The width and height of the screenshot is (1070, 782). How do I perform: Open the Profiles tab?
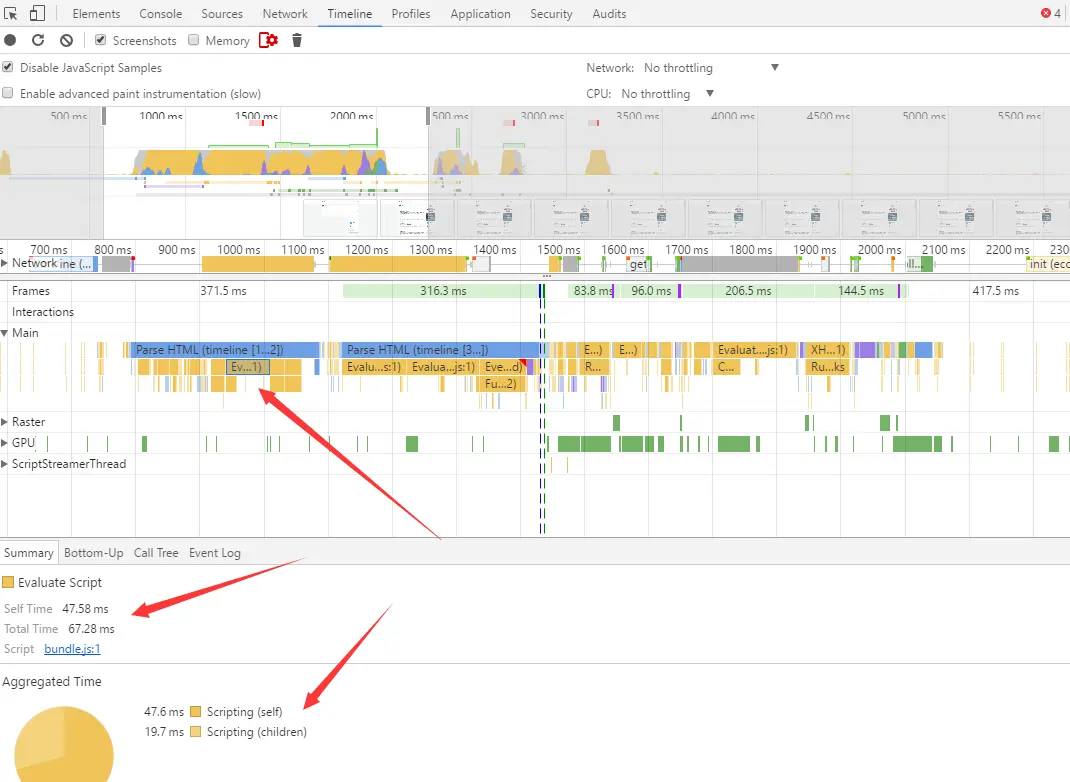(x=411, y=14)
